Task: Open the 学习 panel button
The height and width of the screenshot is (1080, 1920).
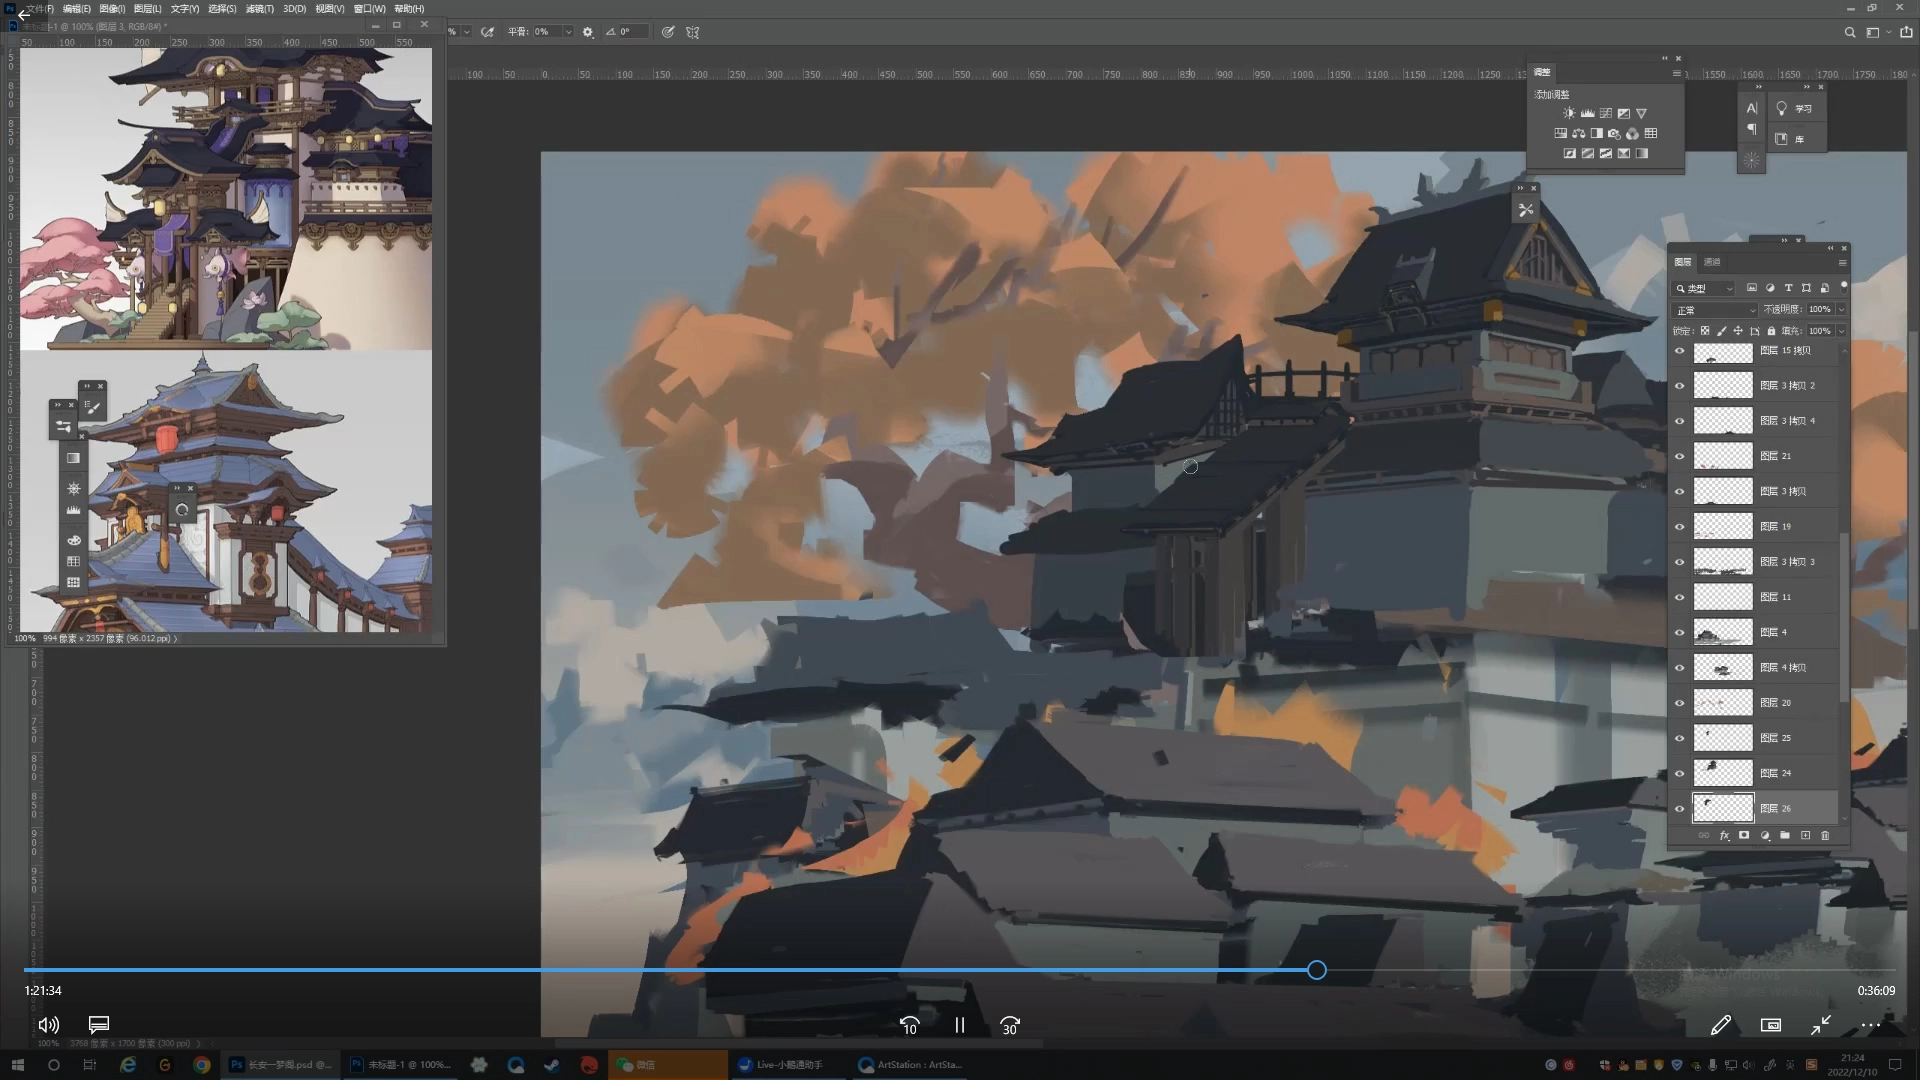Action: (1794, 109)
